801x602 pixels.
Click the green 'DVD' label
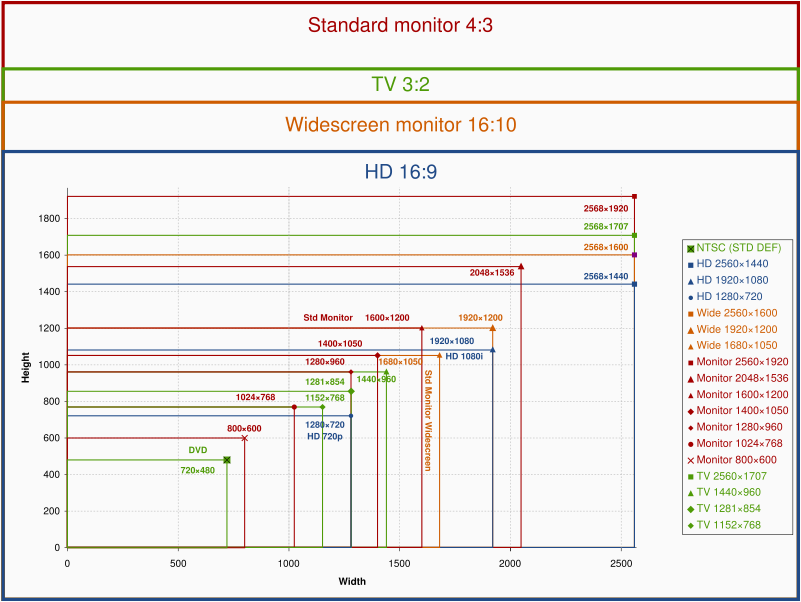click(198, 450)
